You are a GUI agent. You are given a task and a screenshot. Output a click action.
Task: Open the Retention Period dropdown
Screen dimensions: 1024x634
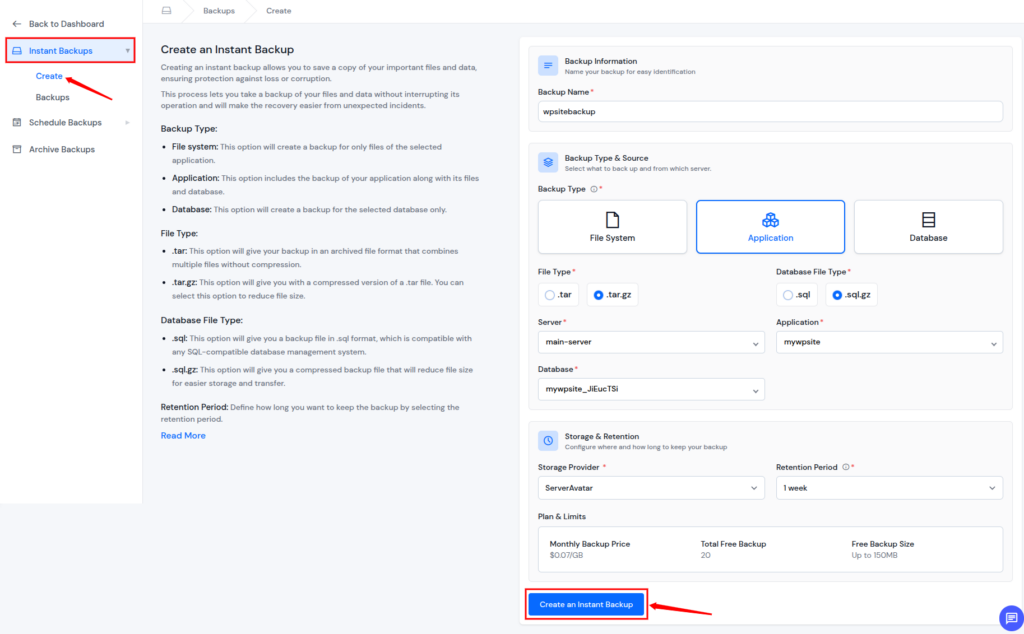coord(889,487)
